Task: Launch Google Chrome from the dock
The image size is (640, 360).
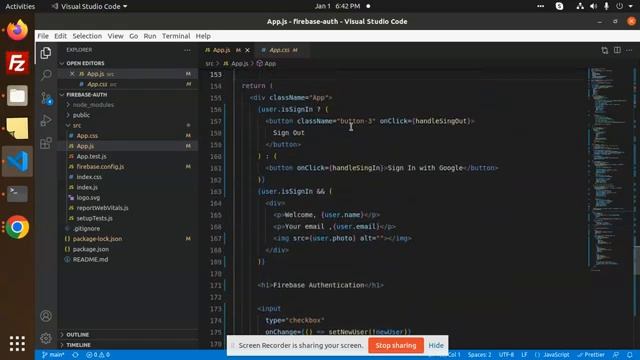Action: 17,227
